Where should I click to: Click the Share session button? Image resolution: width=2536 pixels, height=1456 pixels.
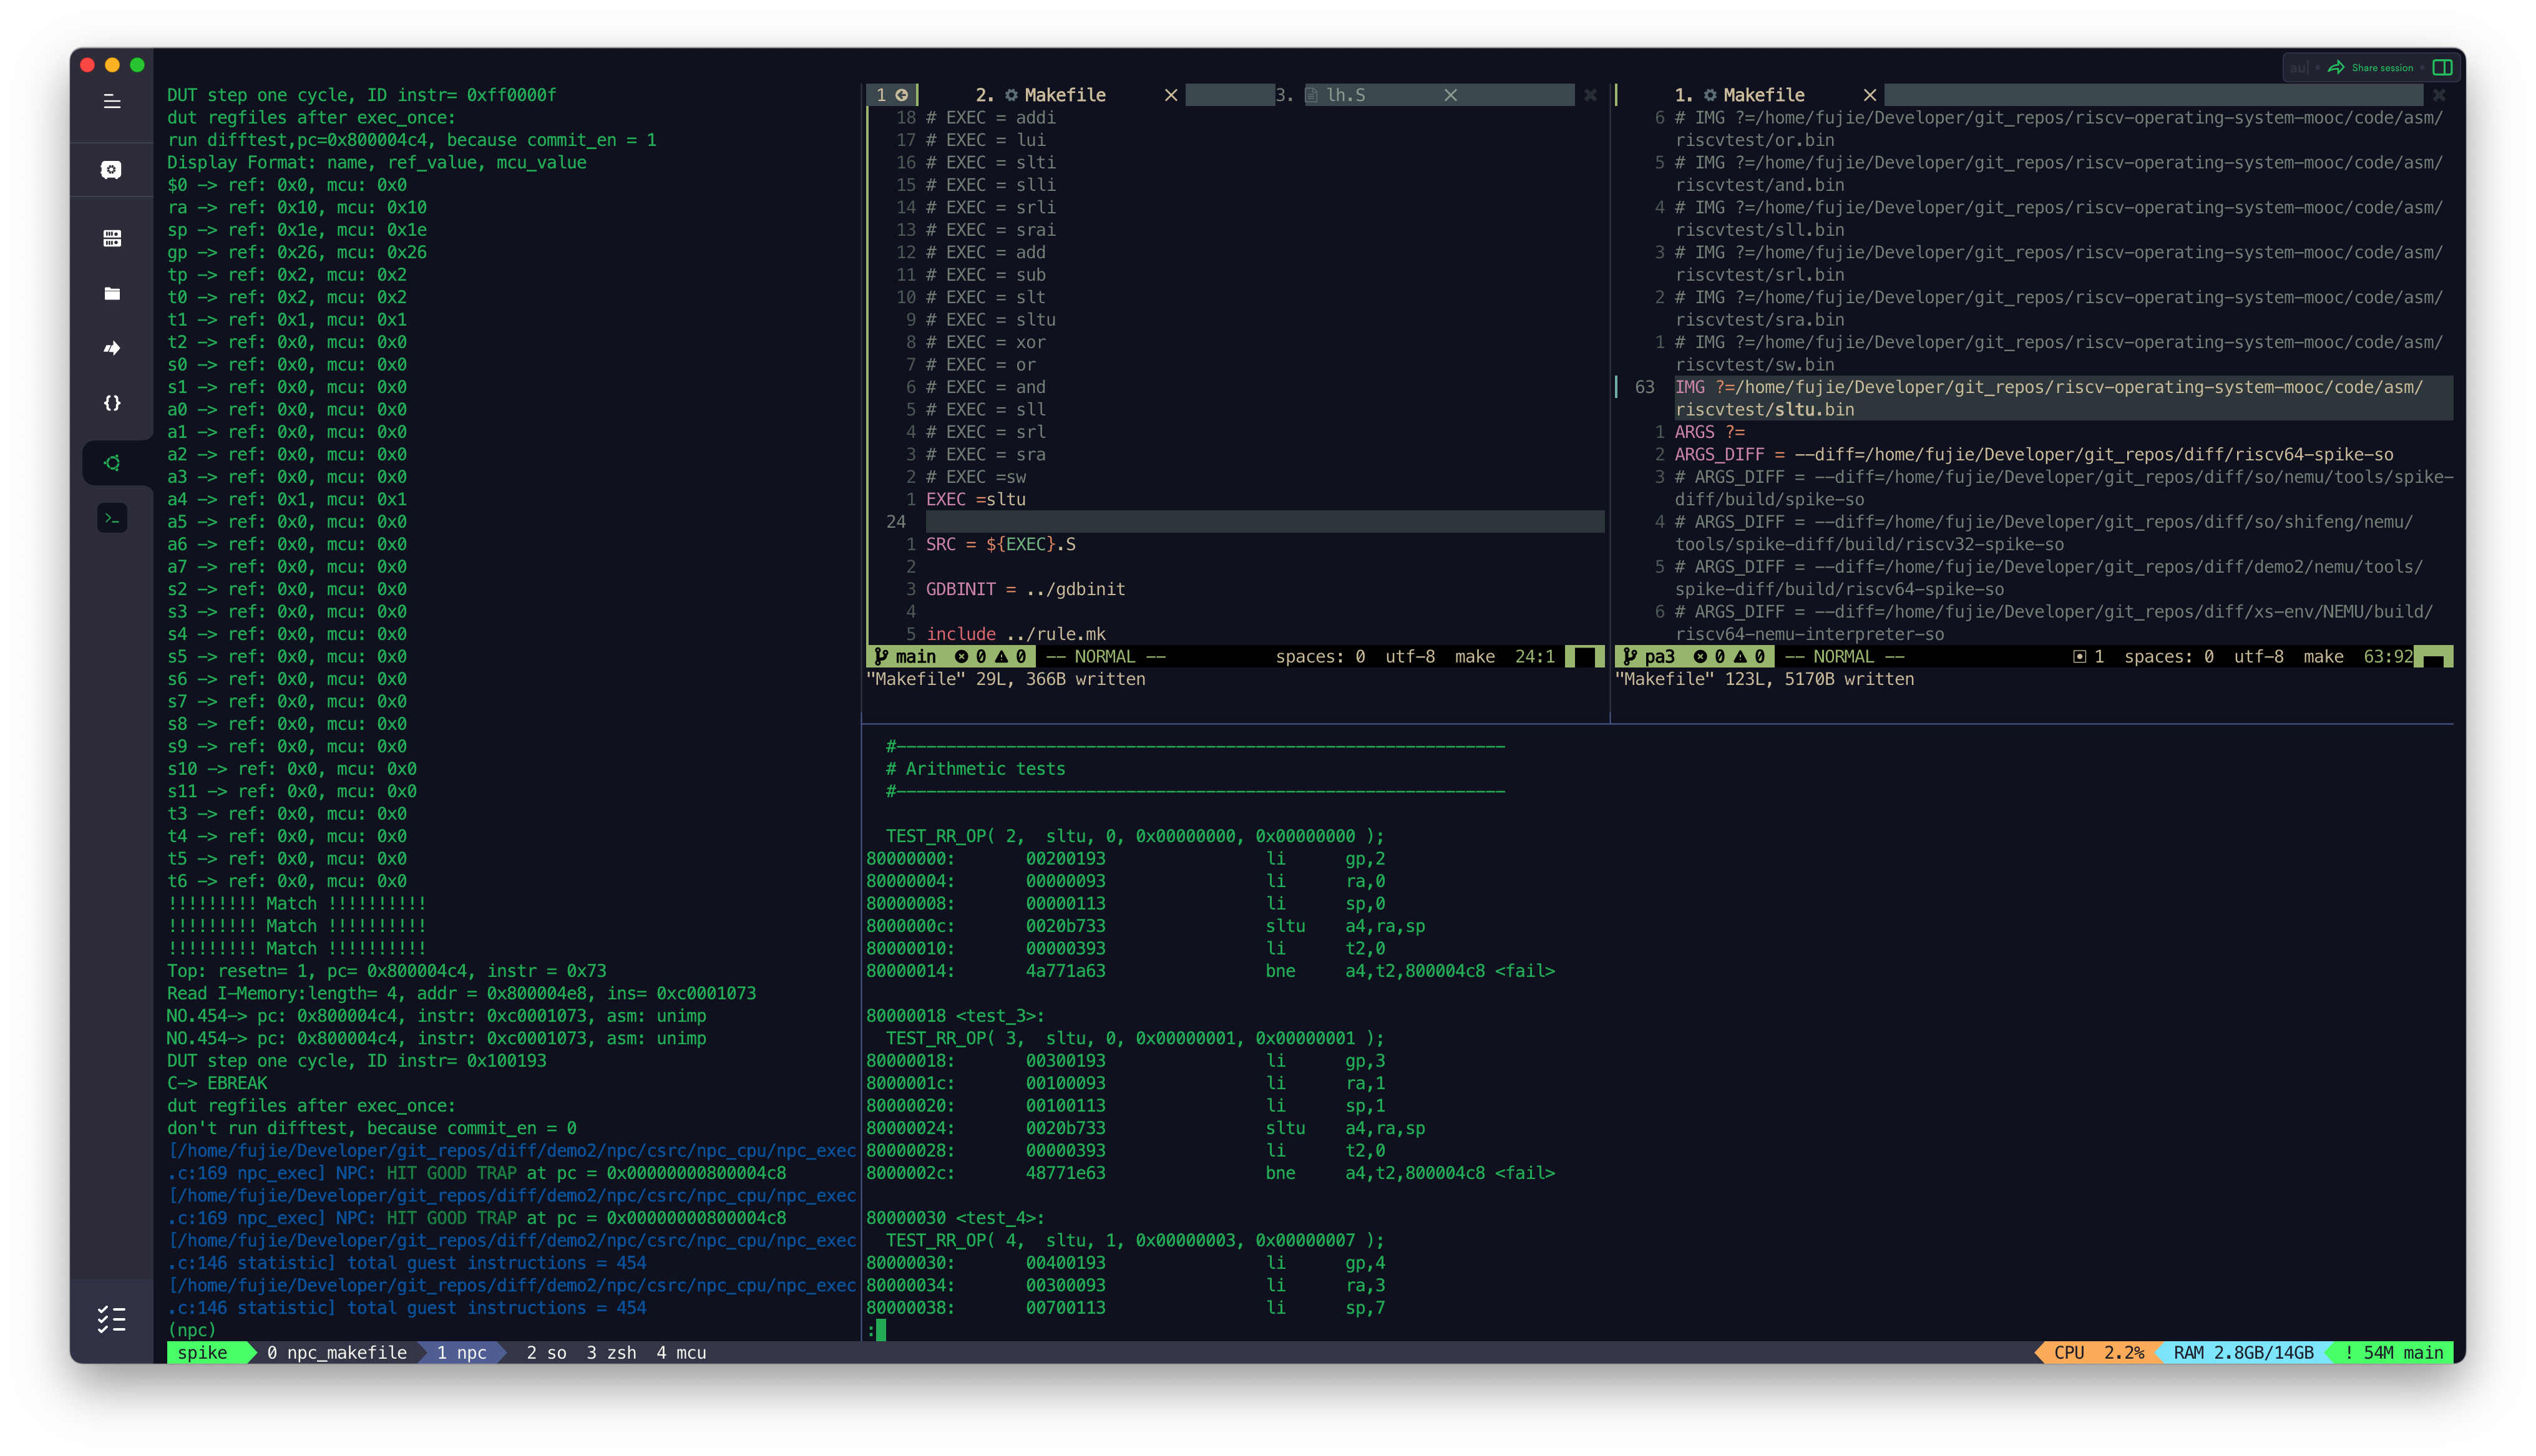pos(2370,68)
